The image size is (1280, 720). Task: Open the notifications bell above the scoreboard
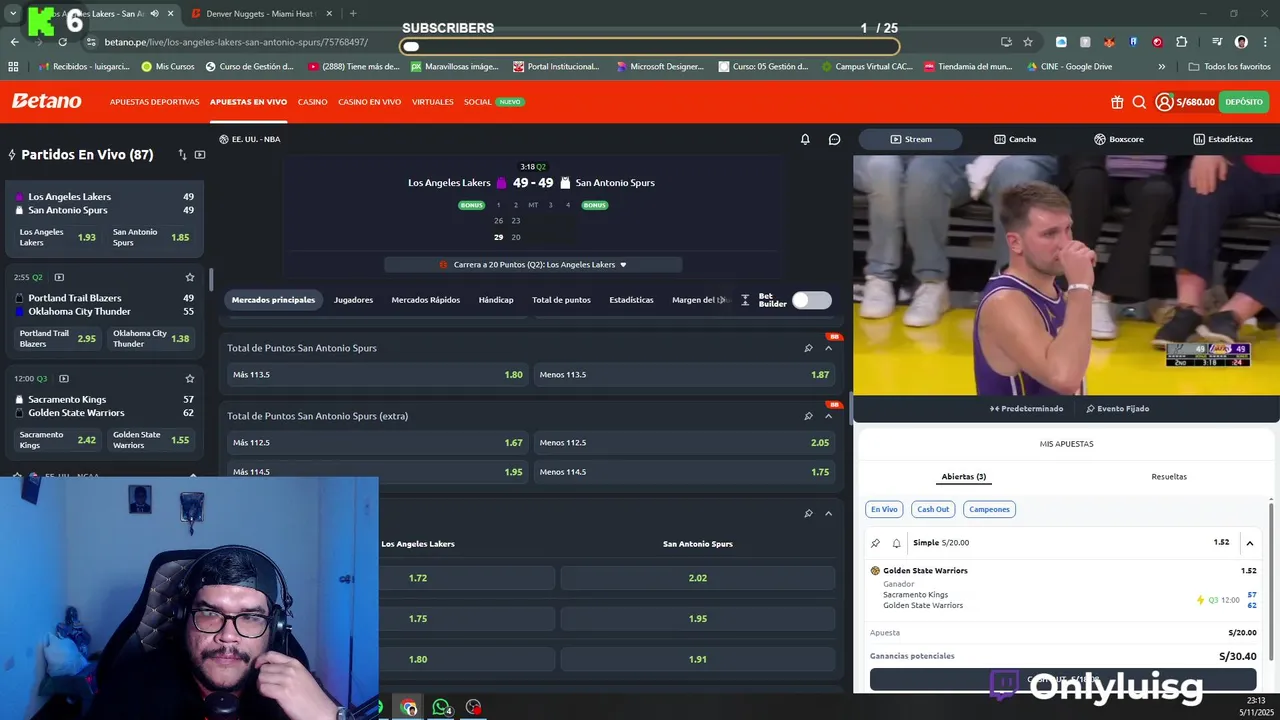[x=805, y=139]
